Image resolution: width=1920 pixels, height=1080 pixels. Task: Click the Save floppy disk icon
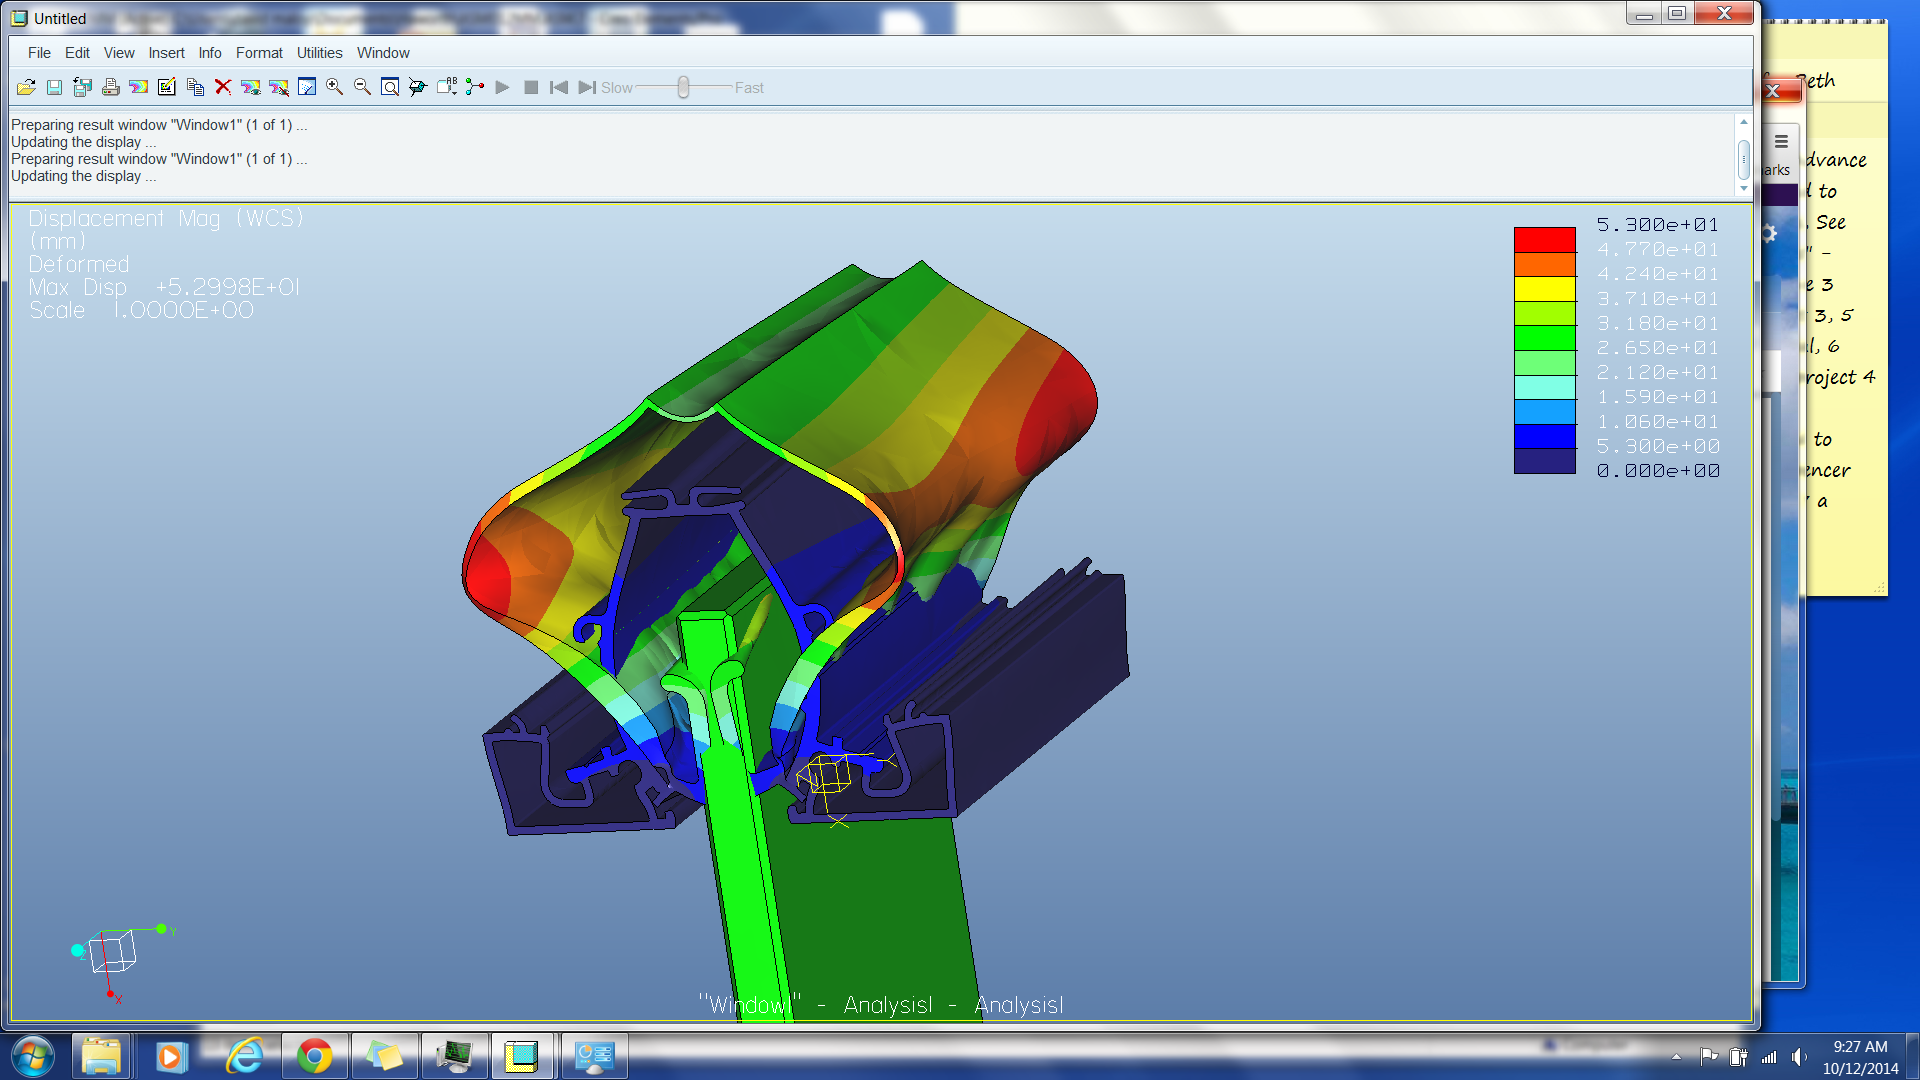(x=54, y=88)
